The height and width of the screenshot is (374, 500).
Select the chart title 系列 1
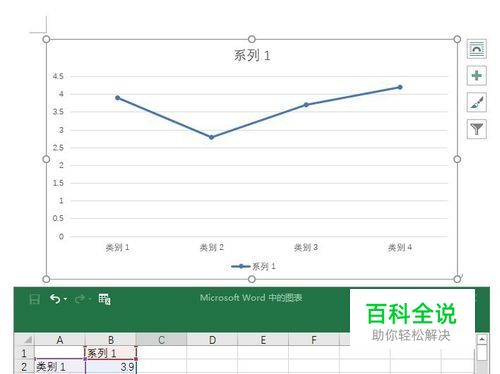click(252, 55)
